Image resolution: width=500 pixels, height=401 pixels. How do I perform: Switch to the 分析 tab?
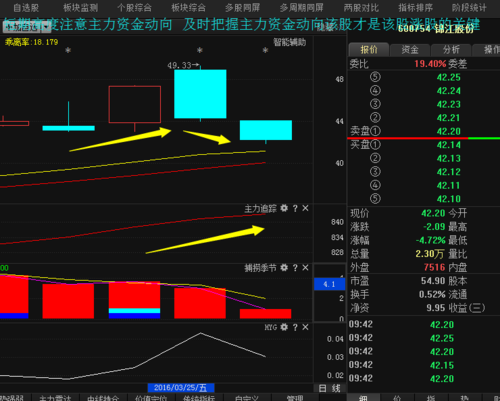pyautogui.click(x=451, y=50)
